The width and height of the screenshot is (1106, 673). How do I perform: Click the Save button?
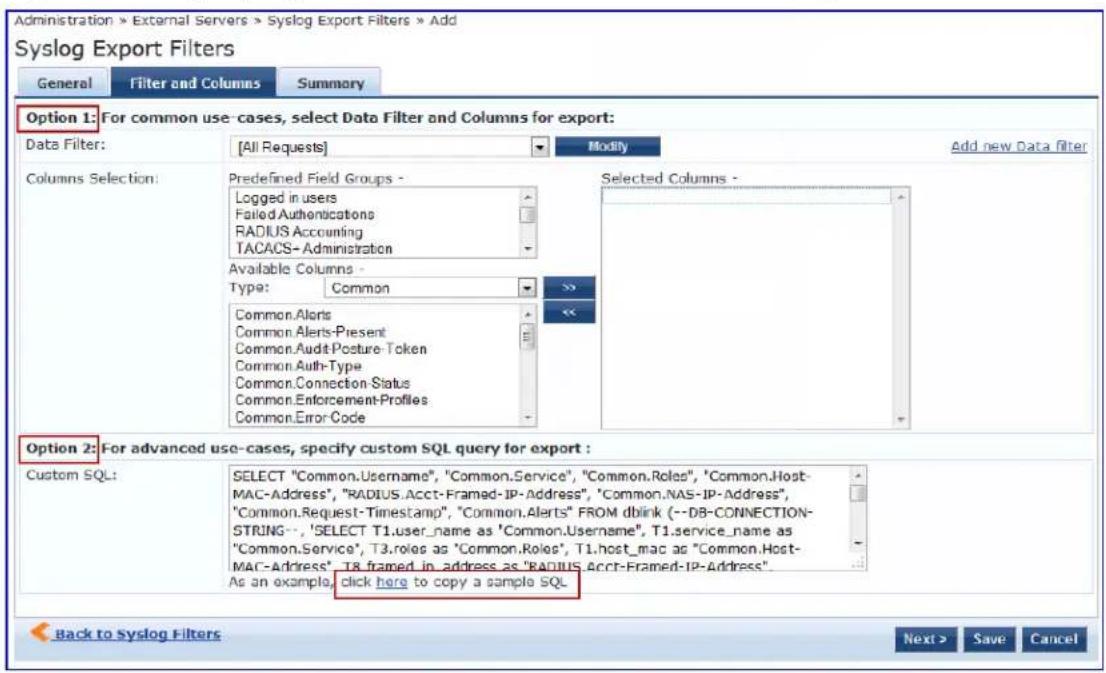click(989, 639)
